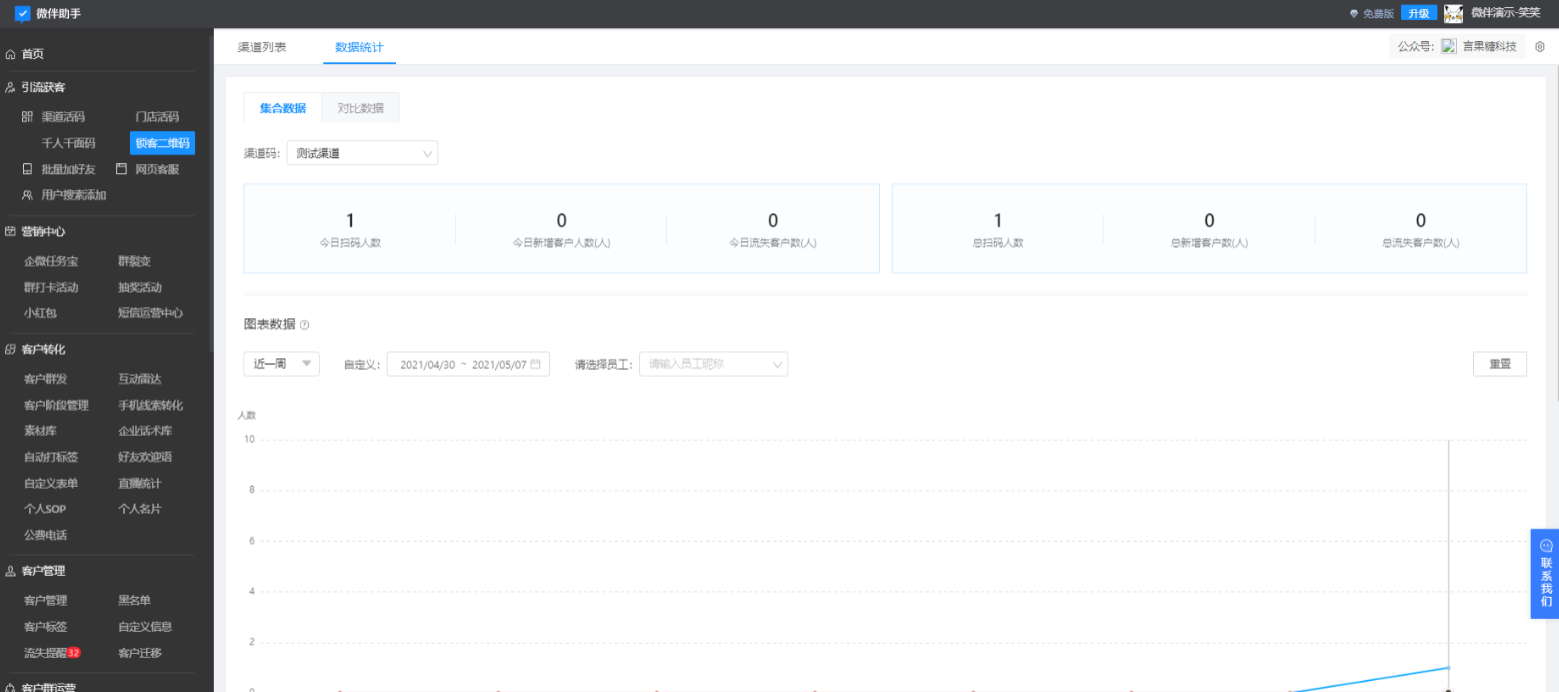This screenshot has width=1559, height=692.
Task: Open 自定义表单 in the sidebar
Action: click(x=51, y=483)
